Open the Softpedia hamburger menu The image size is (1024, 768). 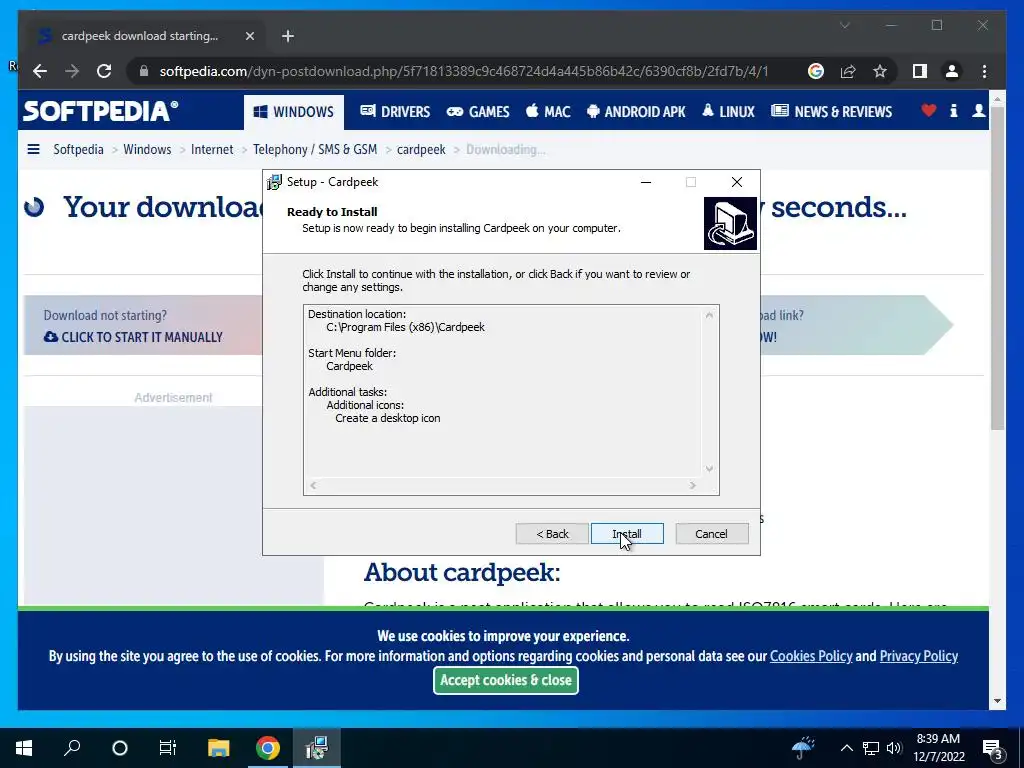click(33, 150)
